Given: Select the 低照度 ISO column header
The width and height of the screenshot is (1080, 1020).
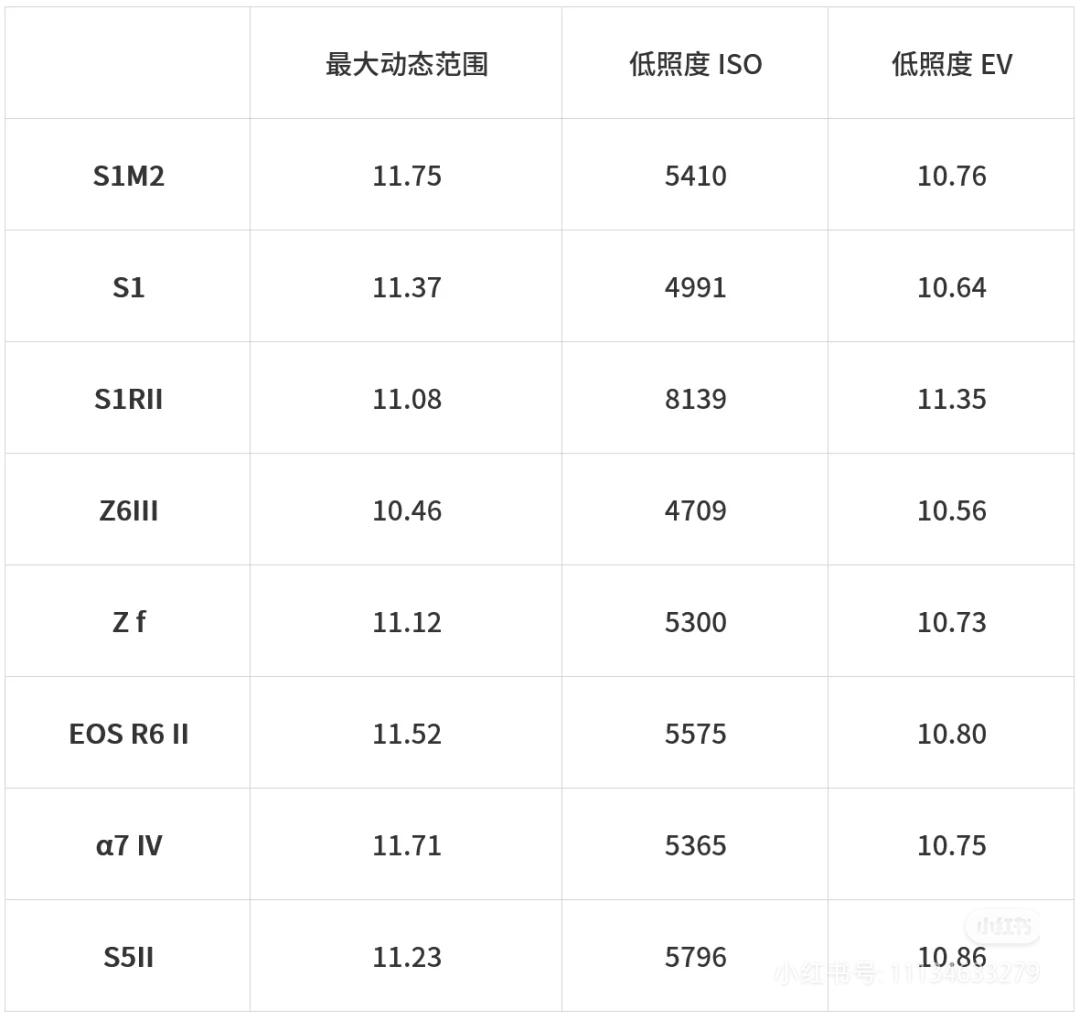Looking at the screenshot, I should pyautogui.click(x=695, y=65).
